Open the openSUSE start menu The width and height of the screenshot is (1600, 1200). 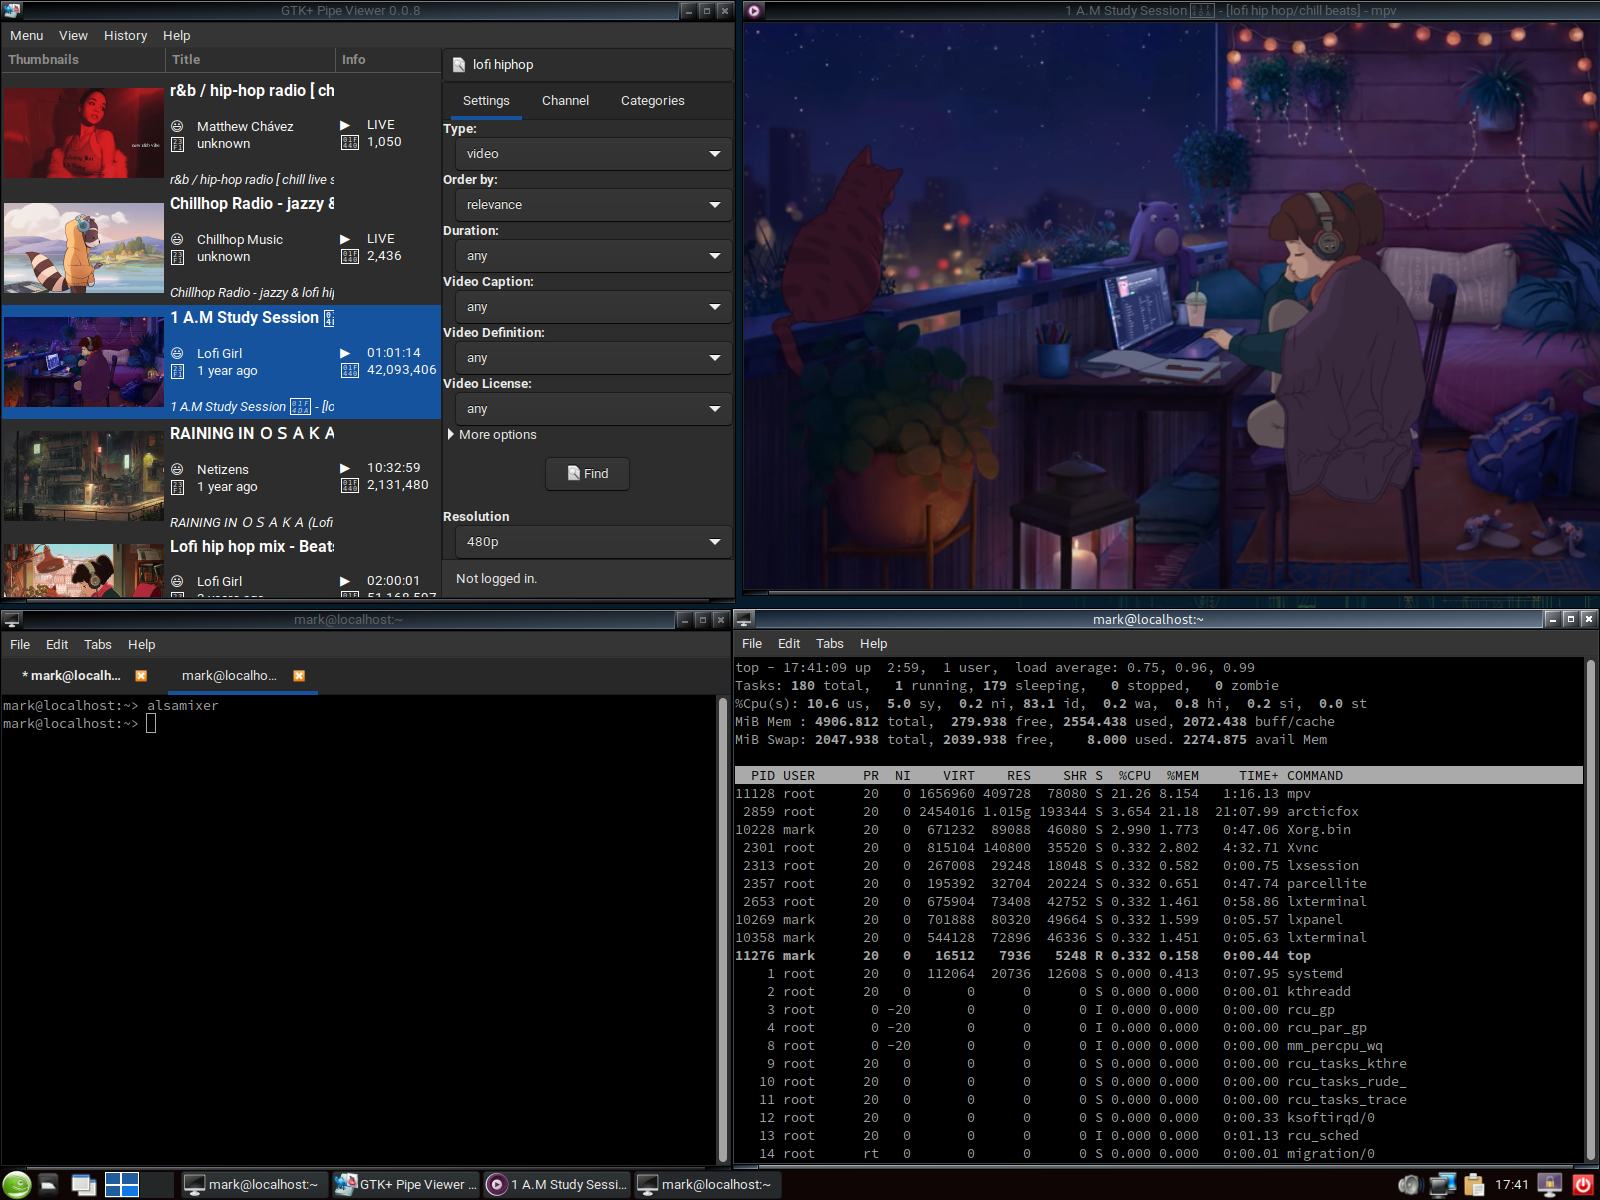17,1185
